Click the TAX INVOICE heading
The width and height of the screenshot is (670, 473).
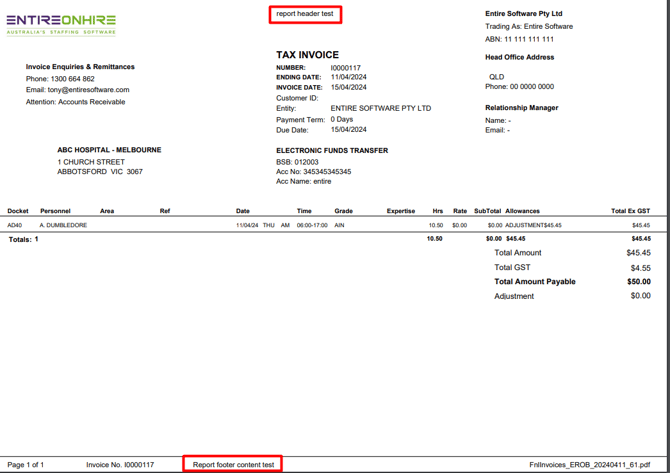307,55
